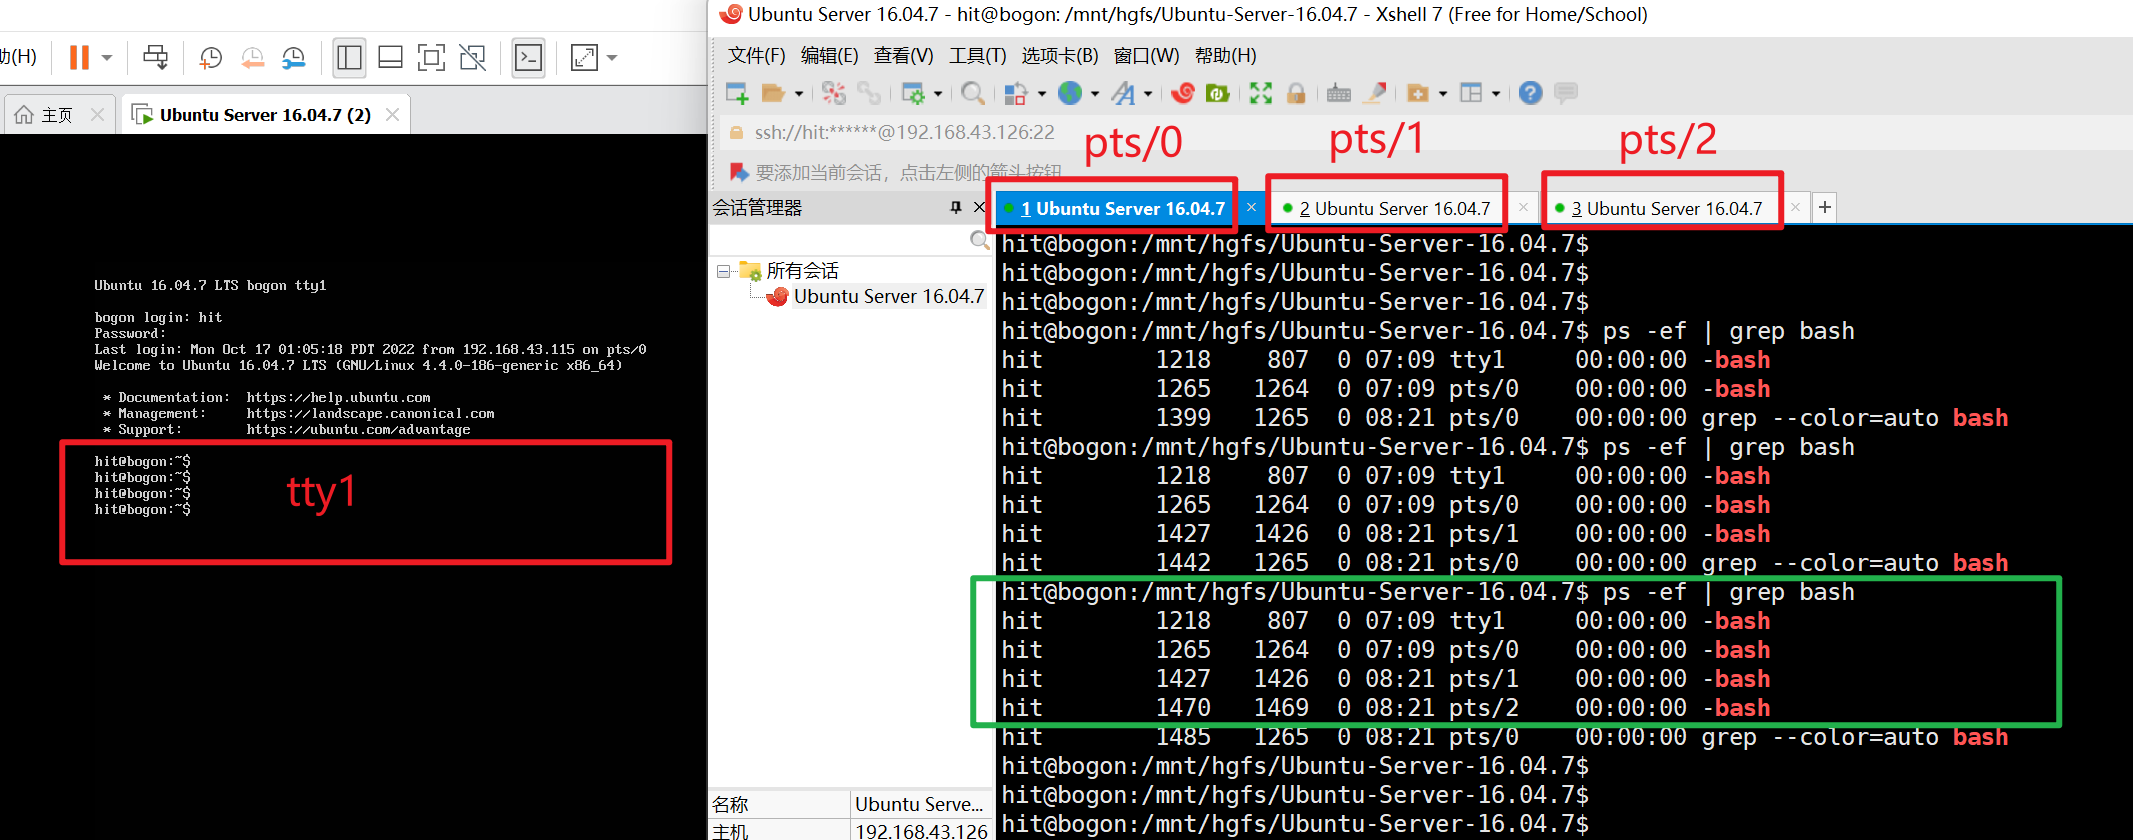Click Xshell's green full screen arrows icon
Viewport: 2133px width, 840px height.
[x=1261, y=93]
